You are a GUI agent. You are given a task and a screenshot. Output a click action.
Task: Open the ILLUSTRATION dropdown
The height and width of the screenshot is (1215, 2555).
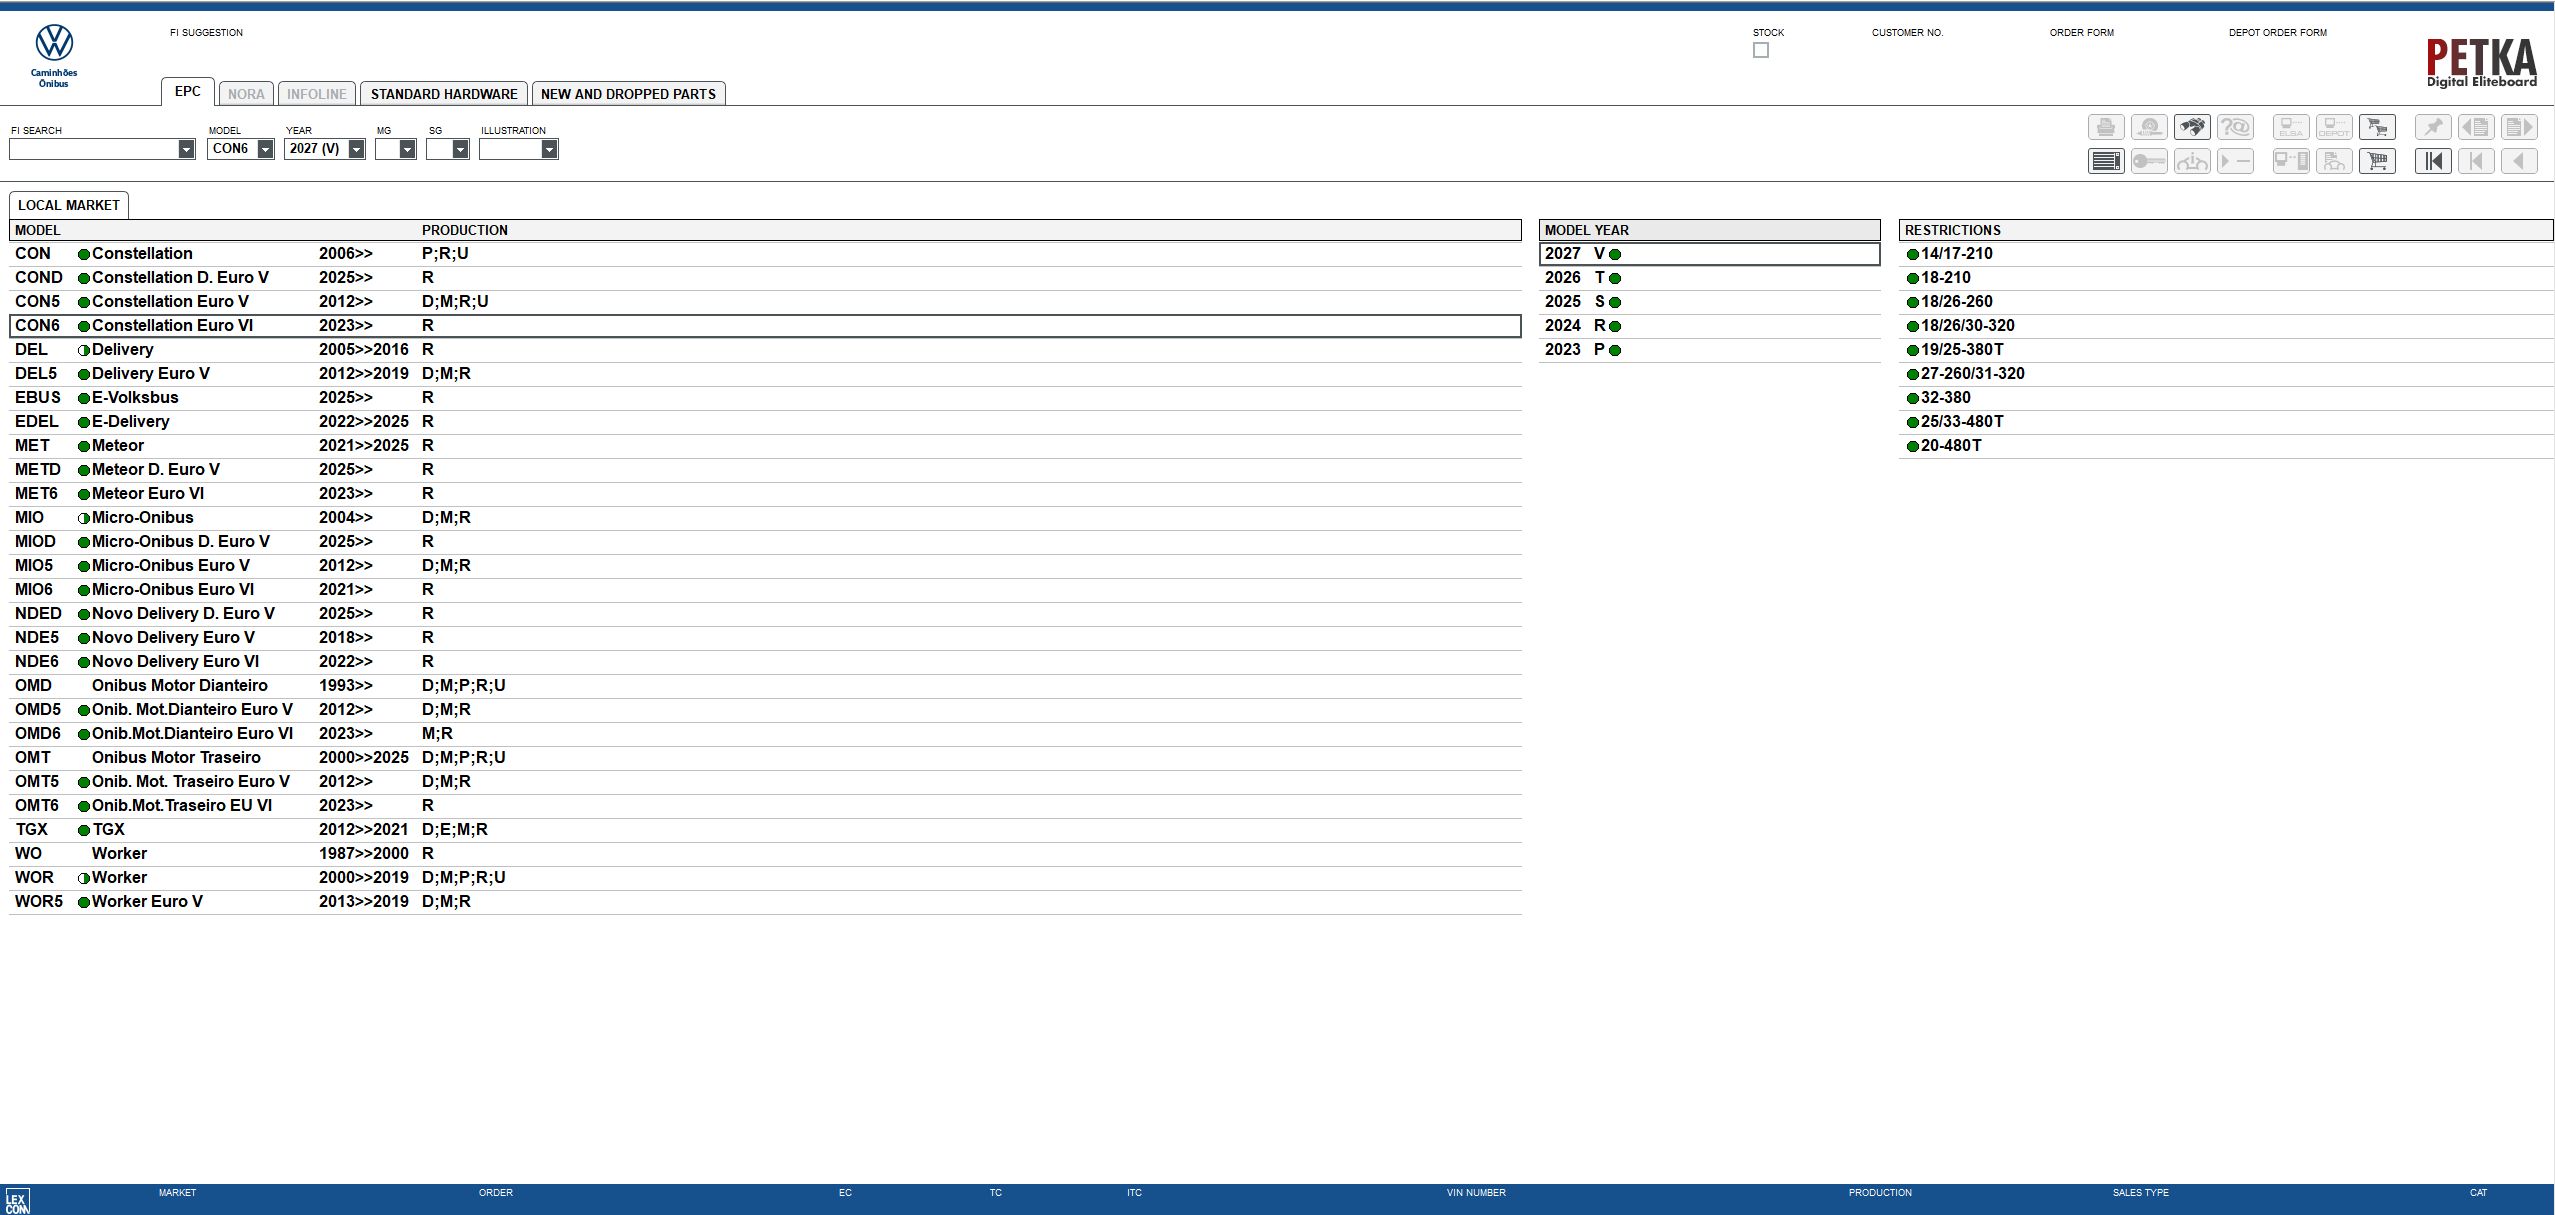[x=549, y=149]
